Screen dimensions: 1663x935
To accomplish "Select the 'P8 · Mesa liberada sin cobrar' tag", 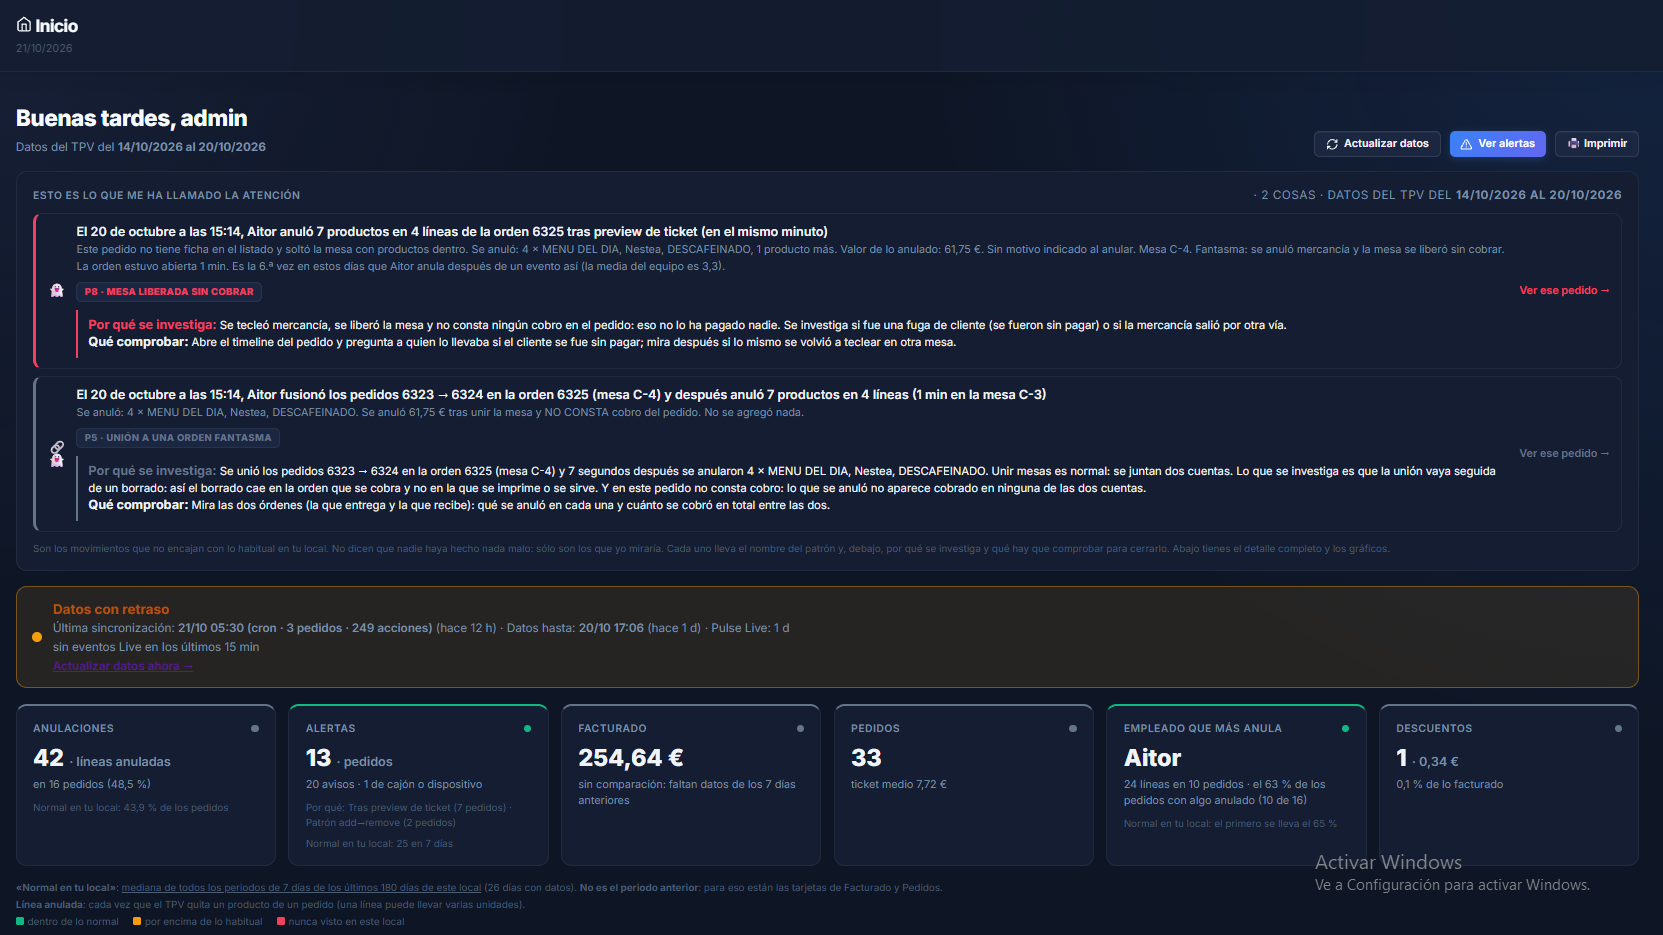I will pyautogui.click(x=169, y=292).
